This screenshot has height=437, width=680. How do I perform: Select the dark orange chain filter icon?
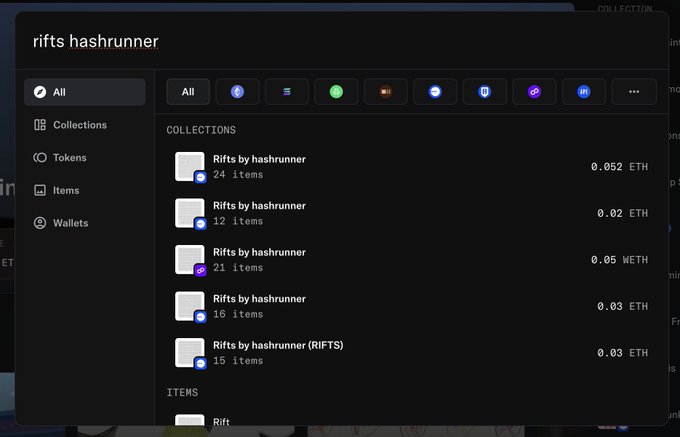(386, 91)
